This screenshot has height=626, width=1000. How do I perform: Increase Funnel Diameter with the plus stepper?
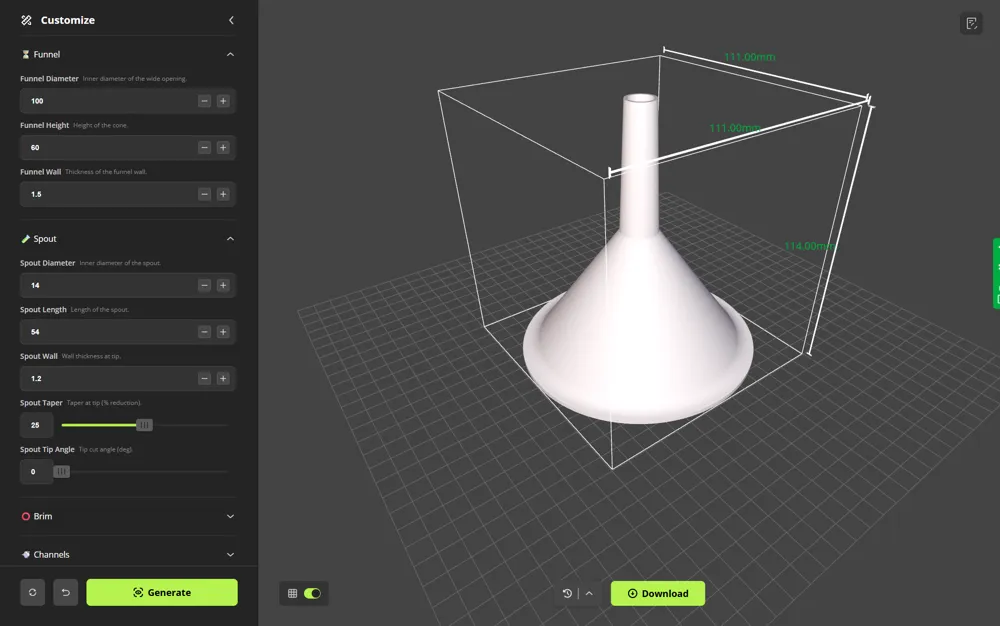[223, 100]
